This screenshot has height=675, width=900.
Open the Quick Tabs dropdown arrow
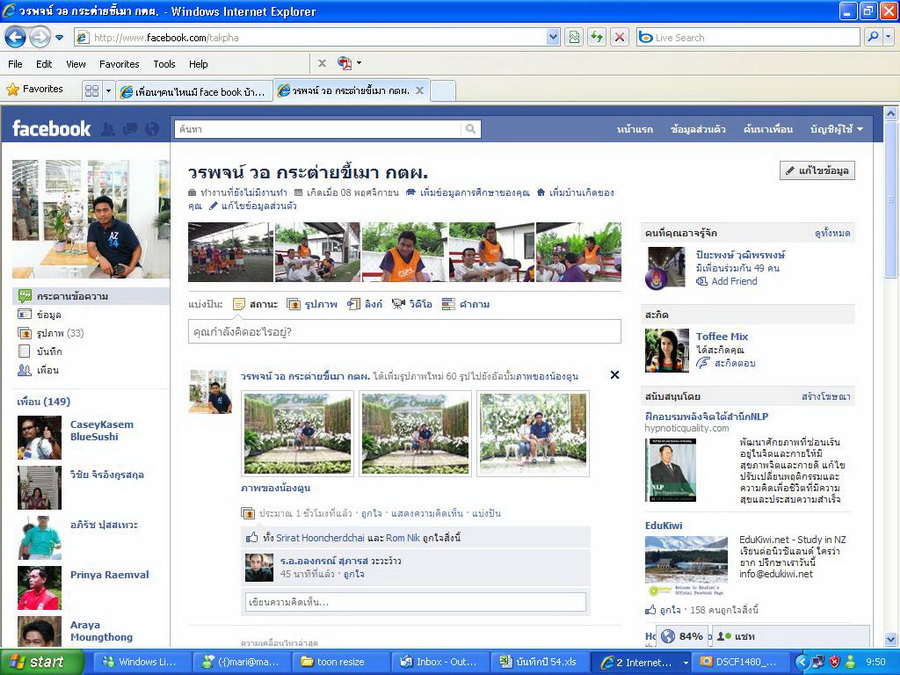(x=106, y=91)
